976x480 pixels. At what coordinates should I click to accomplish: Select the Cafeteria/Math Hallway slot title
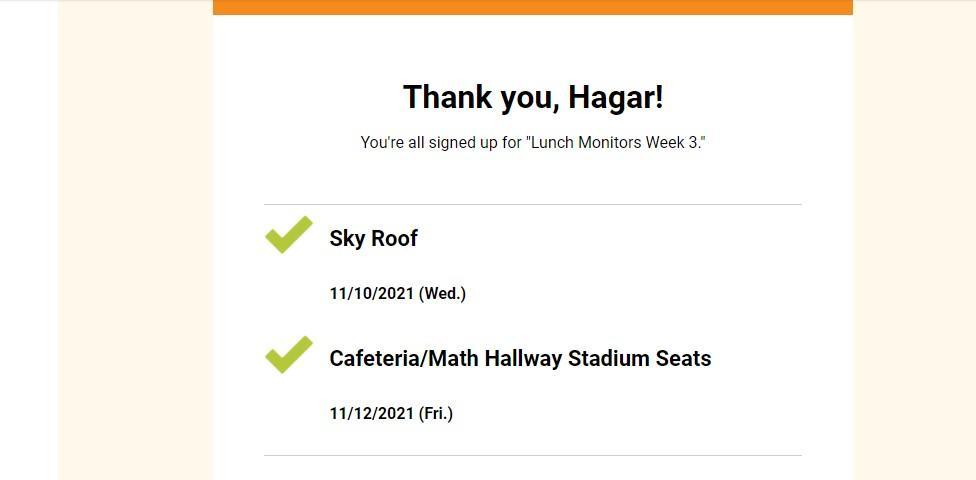click(x=520, y=358)
